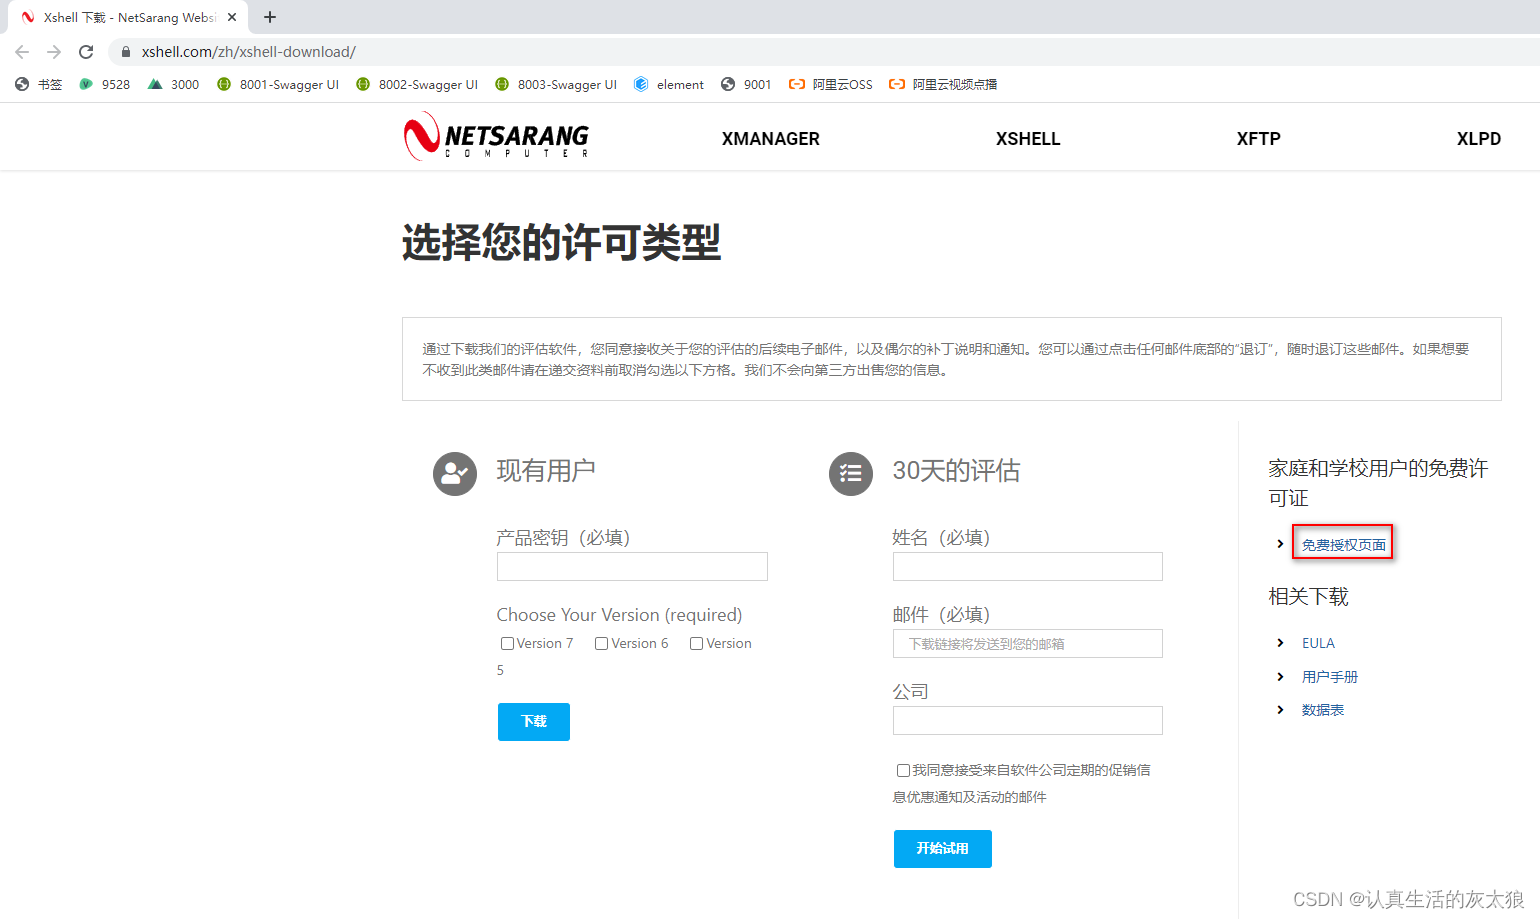Click the browser back arrow
This screenshot has height=919, width=1540.
(x=22, y=52)
